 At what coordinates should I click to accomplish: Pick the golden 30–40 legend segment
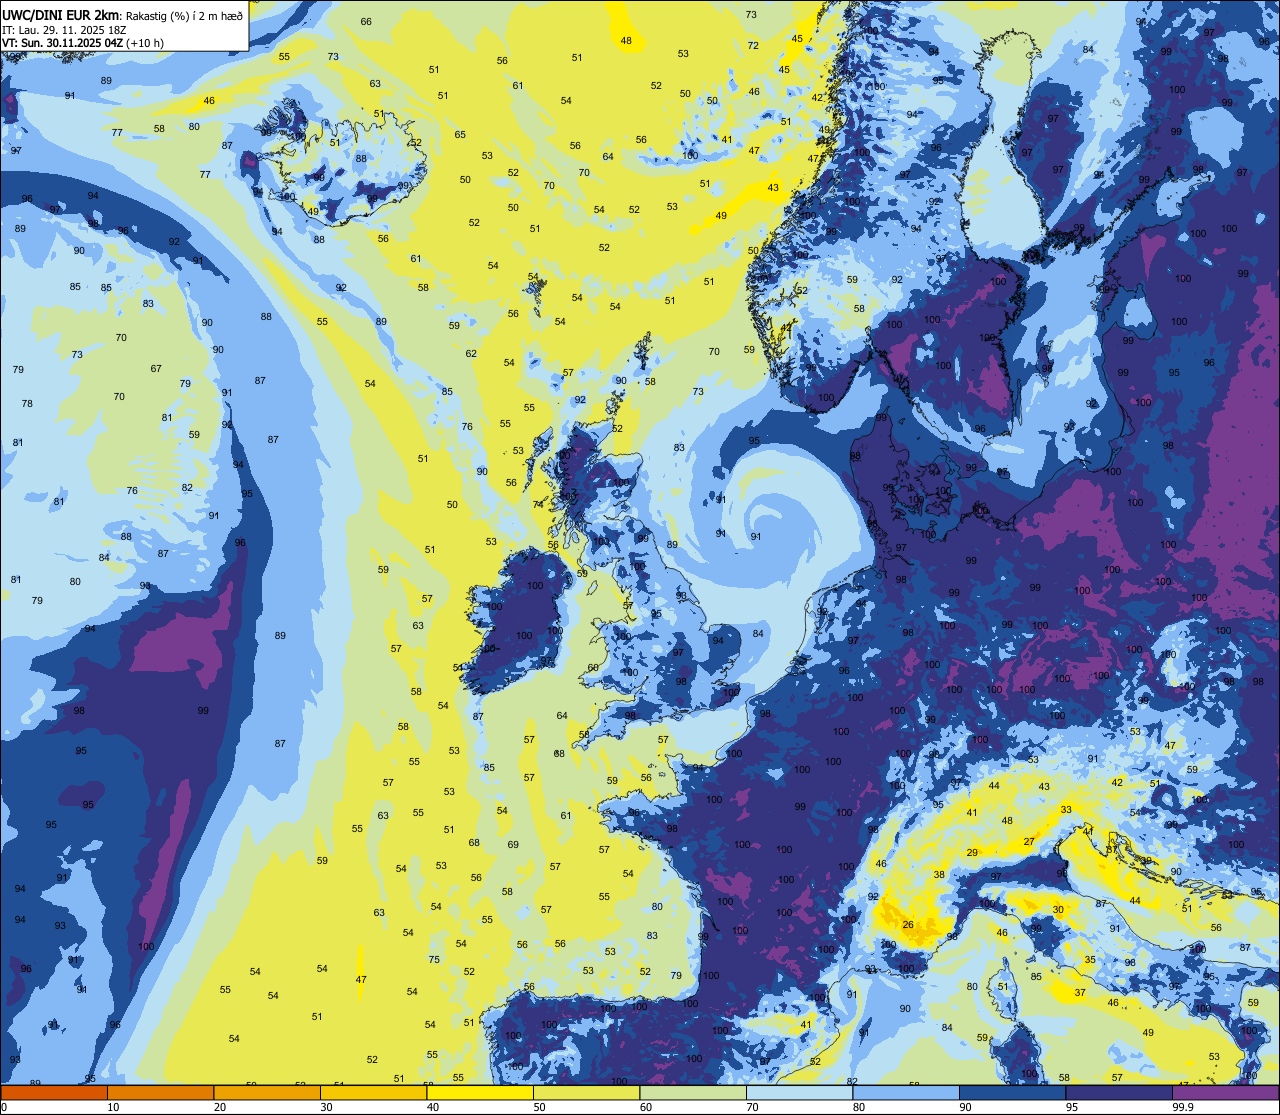[373, 1092]
